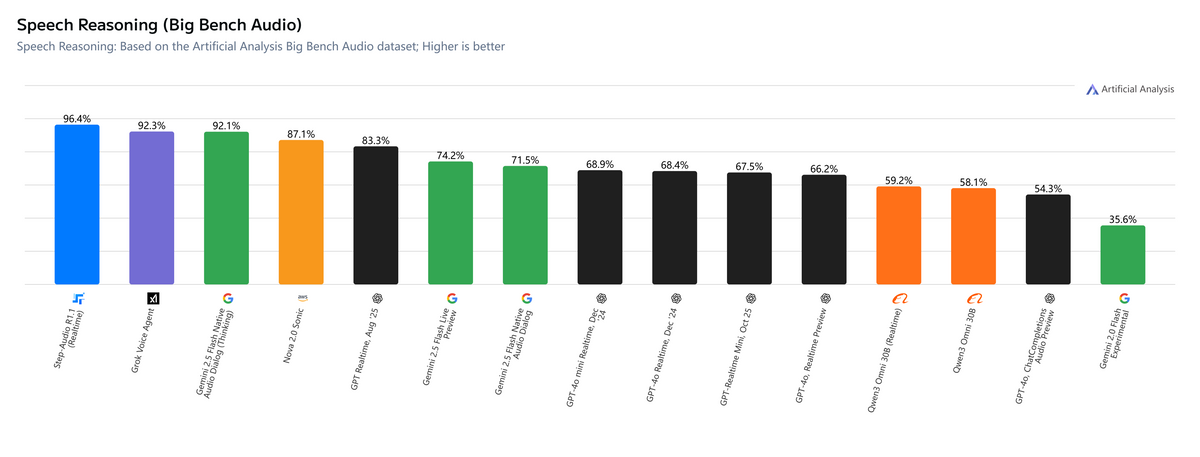
Task: Click Google icon under Gemini 2.0 Flash Experimental
Action: pos(1123,298)
